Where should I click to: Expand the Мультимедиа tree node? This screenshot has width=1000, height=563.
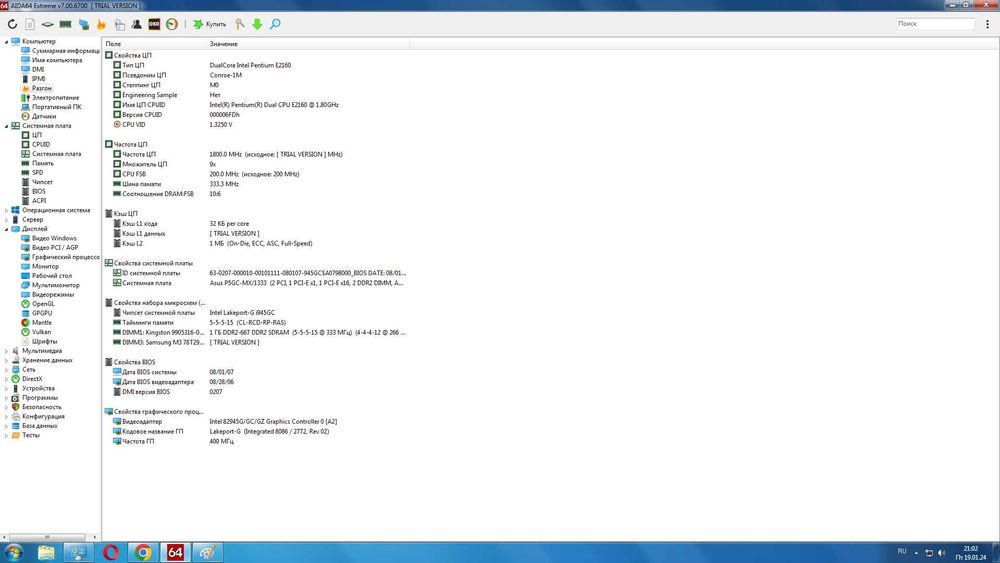pos(6,351)
